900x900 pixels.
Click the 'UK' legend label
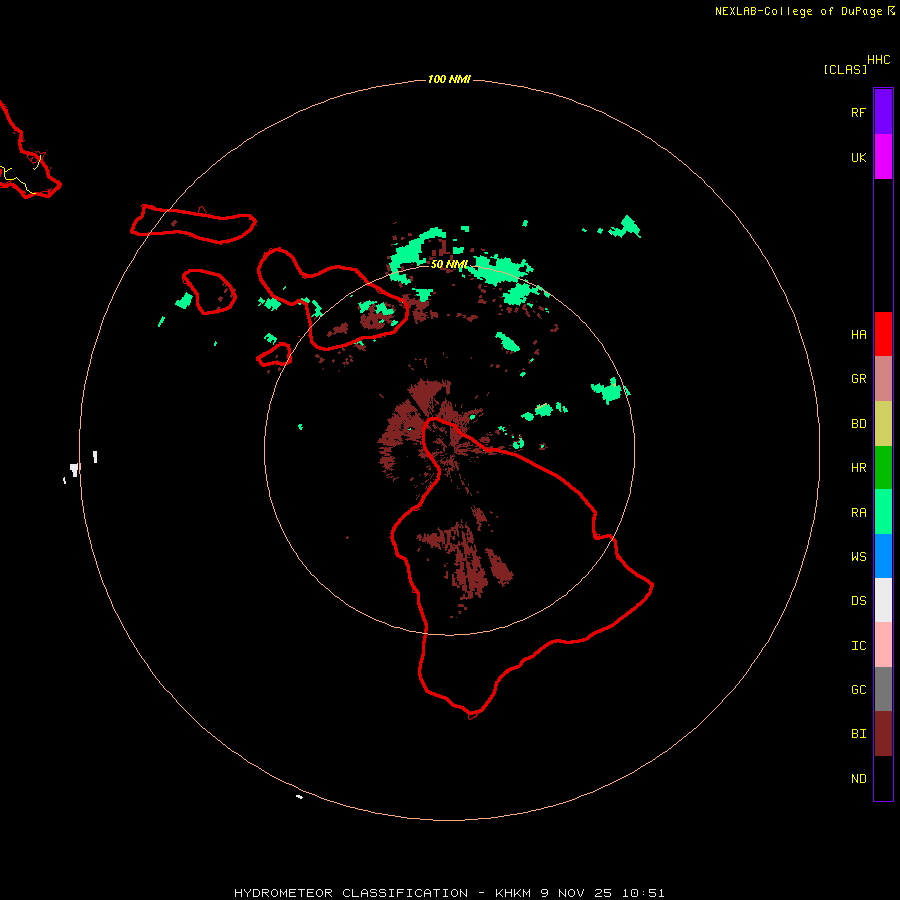tap(859, 158)
